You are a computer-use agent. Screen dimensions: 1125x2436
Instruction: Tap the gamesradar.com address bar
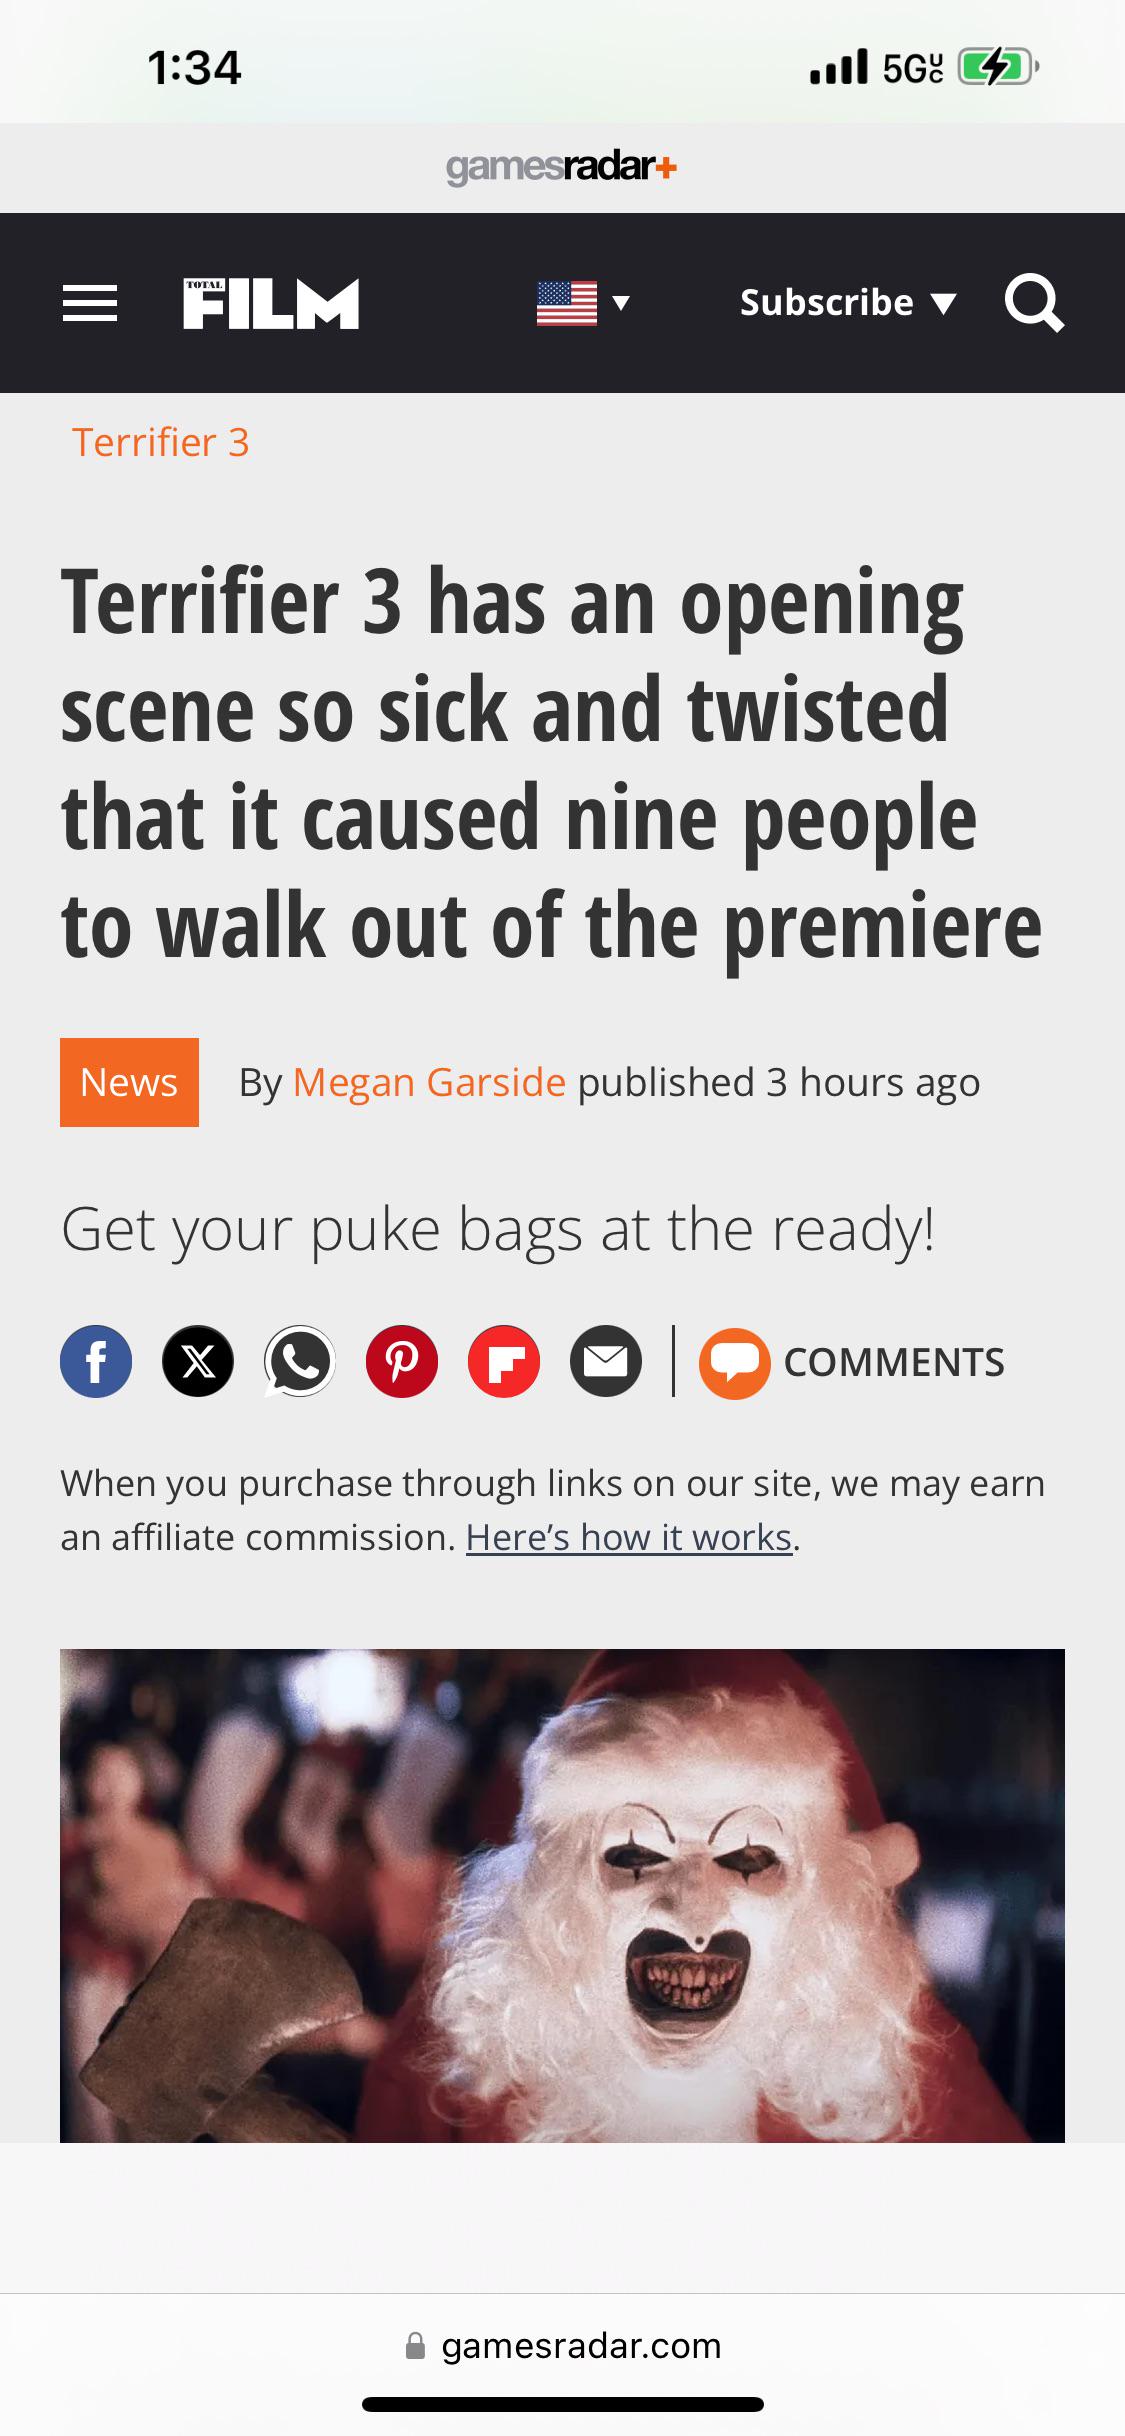point(562,2346)
